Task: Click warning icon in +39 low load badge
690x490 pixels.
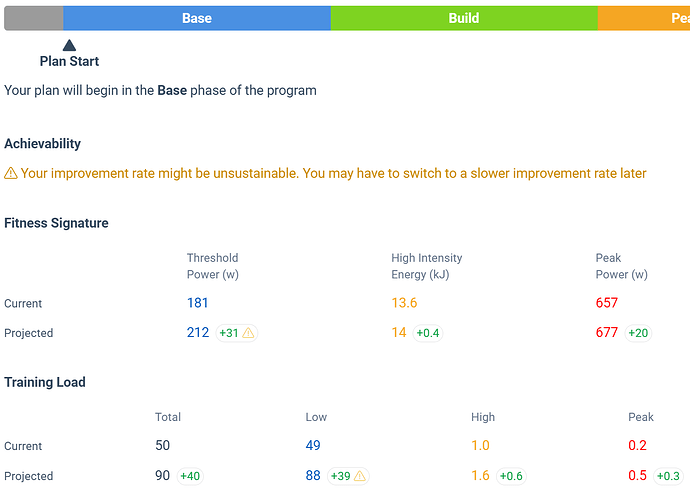Action: tap(358, 476)
